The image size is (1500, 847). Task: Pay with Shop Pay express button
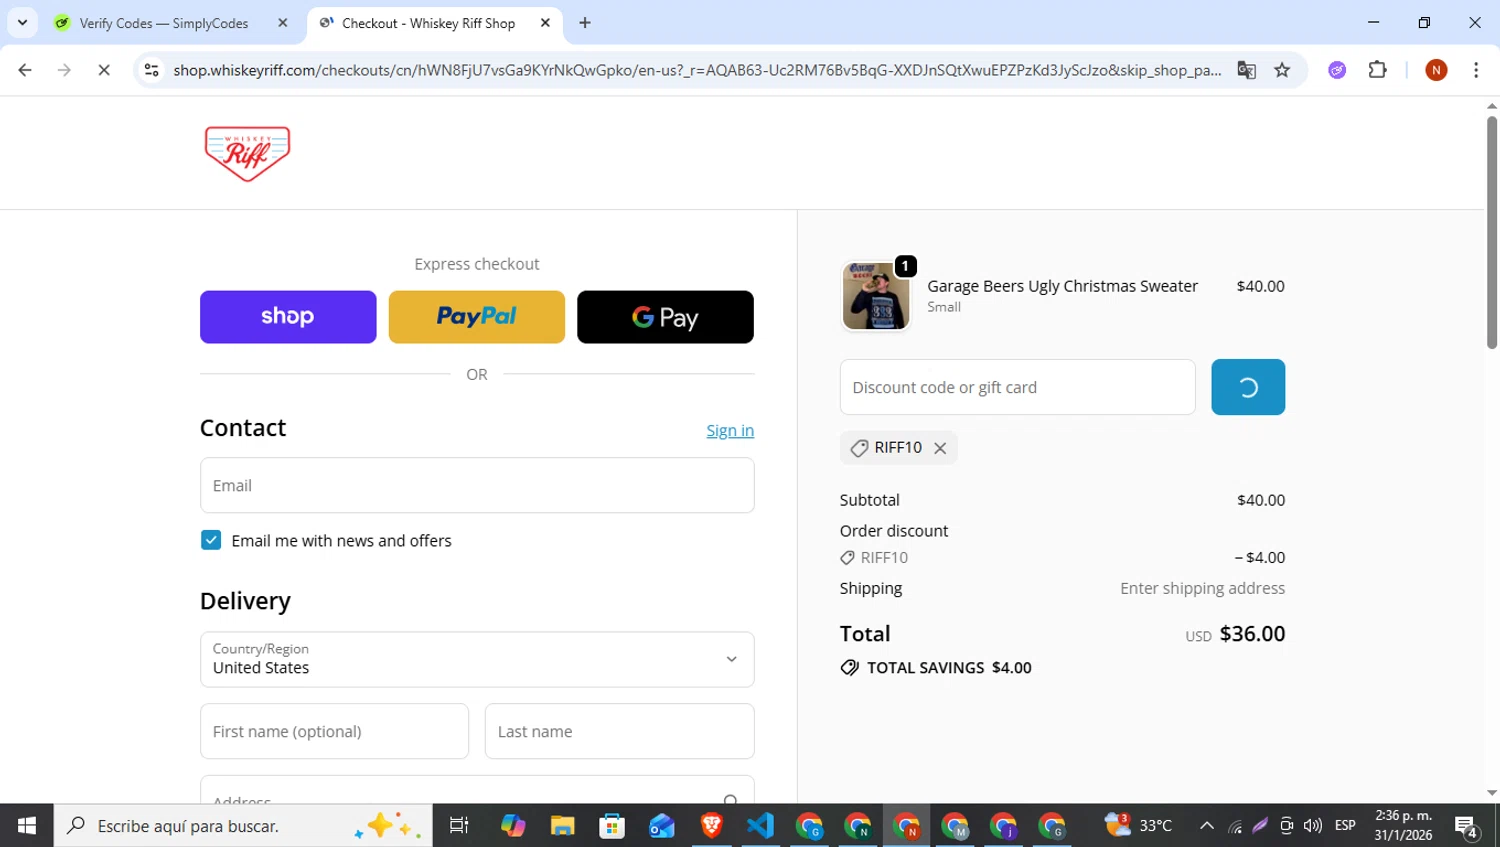(x=288, y=317)
